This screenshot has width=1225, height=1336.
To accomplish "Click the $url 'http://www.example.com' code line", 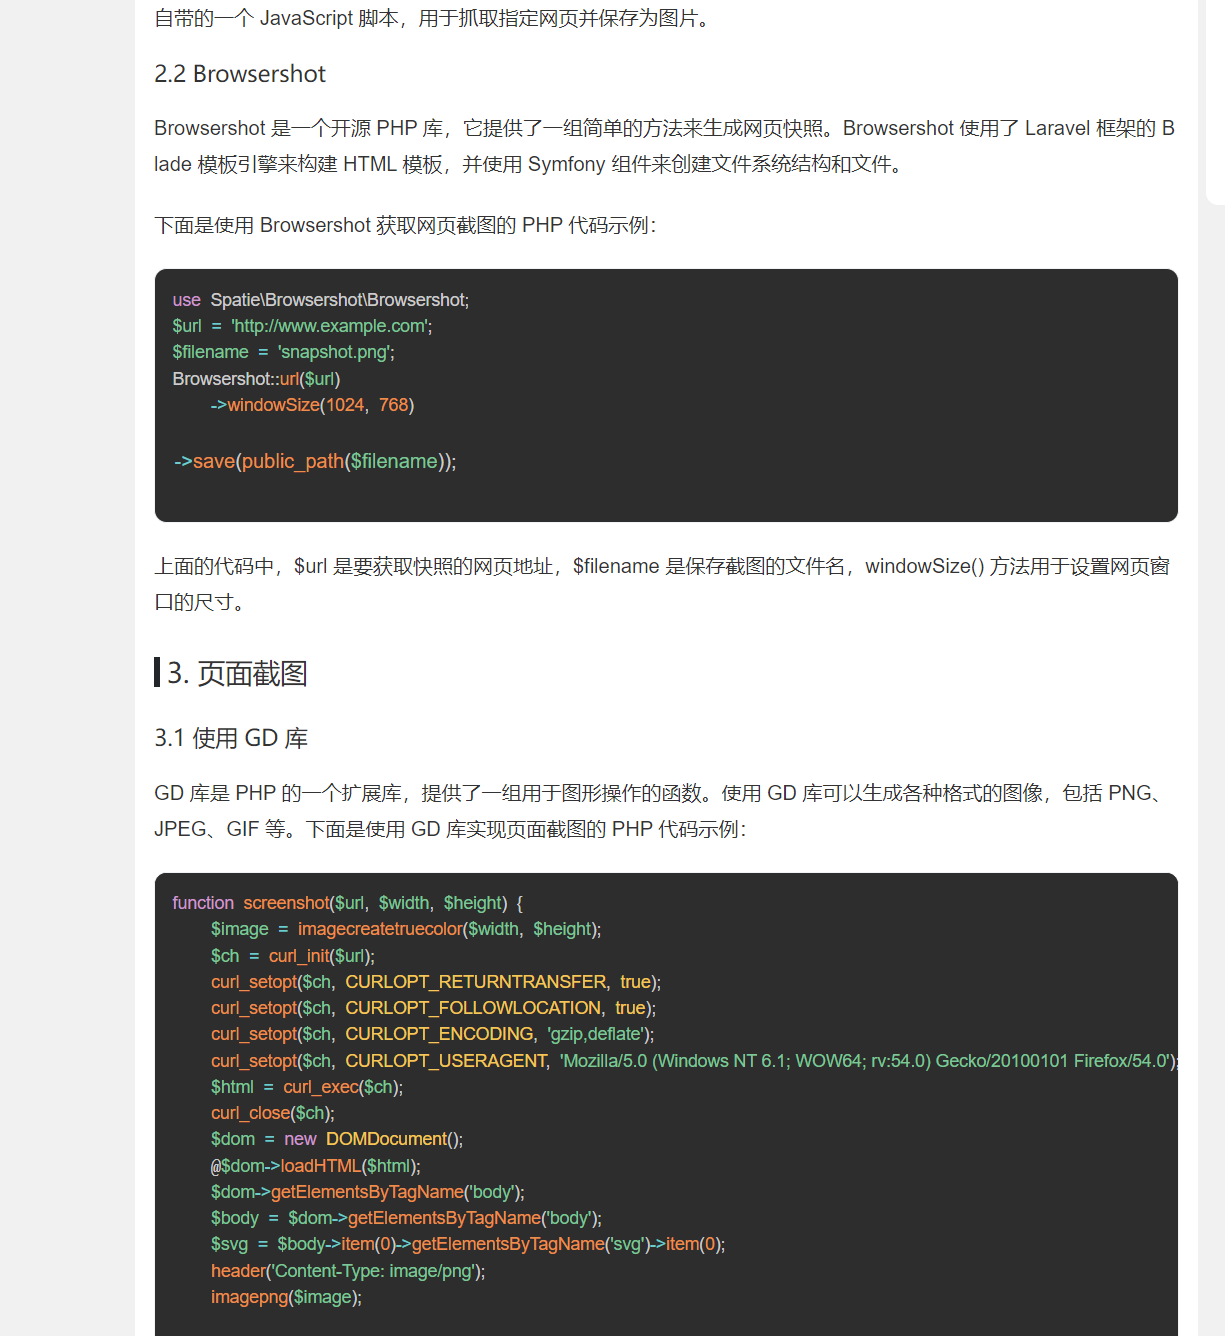I will click(302, 326).
